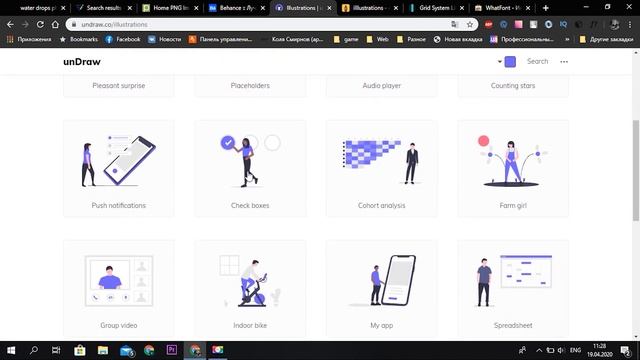Show hidden bookmarks with the chevron
This screenshot has width=640, height=360.
tap(567, 39)
